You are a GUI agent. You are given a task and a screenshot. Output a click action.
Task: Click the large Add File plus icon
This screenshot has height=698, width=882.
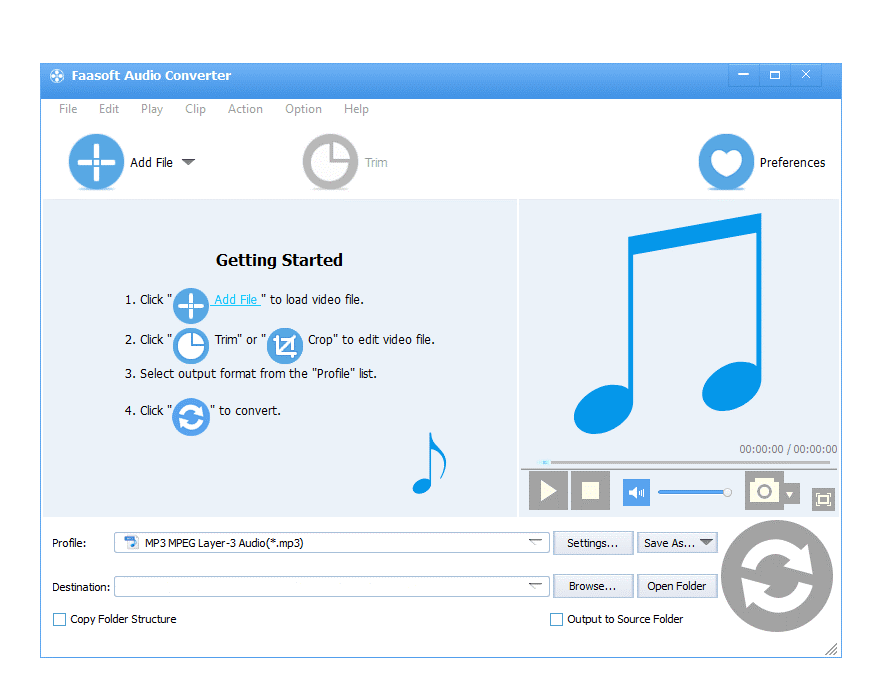pyautogui.click(x=96, y=162)
